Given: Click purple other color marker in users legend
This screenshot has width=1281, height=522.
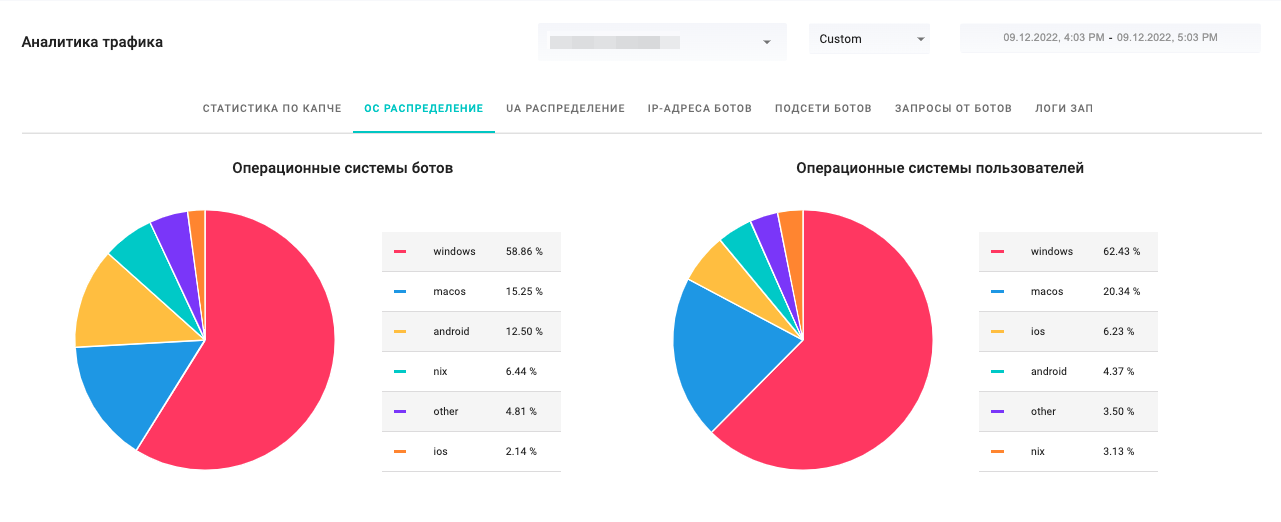Looking at the screenshot, I should tap(997, 412).
